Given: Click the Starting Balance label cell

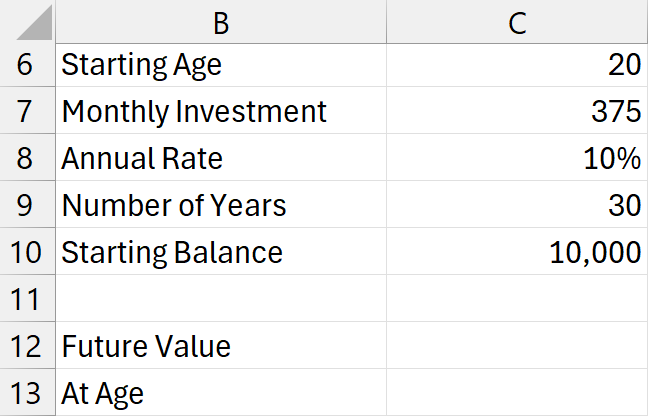Looking at the screenshot, I should [221, 252].
